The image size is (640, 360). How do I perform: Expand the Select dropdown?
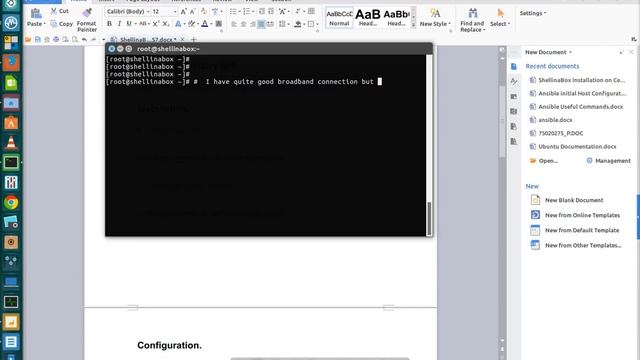point(509,24)
